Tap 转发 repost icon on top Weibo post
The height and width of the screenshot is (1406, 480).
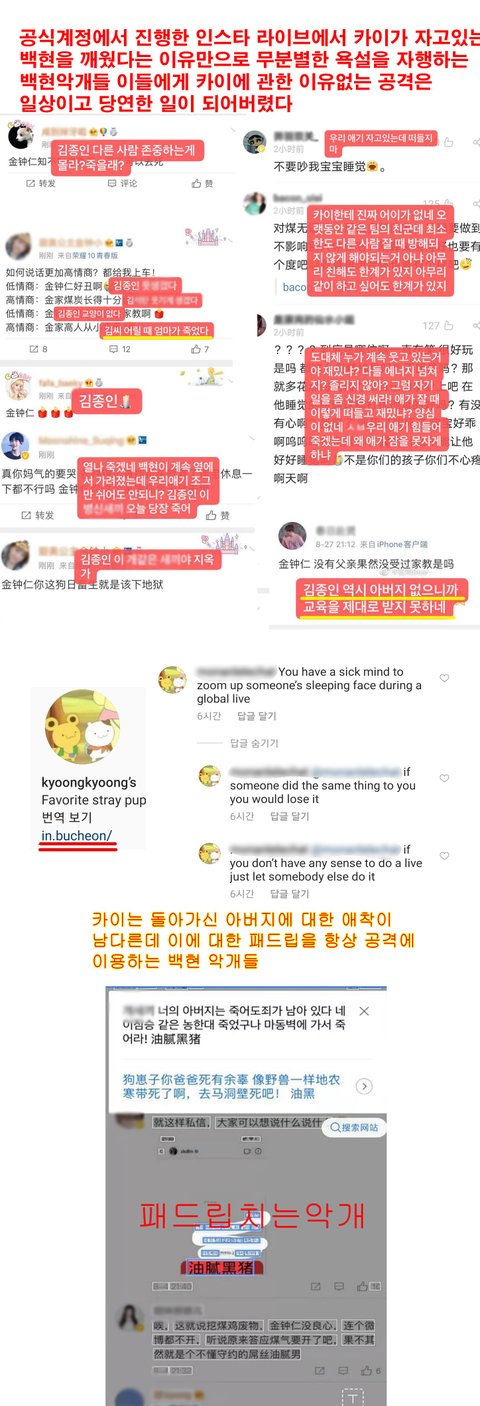point(38,184)
